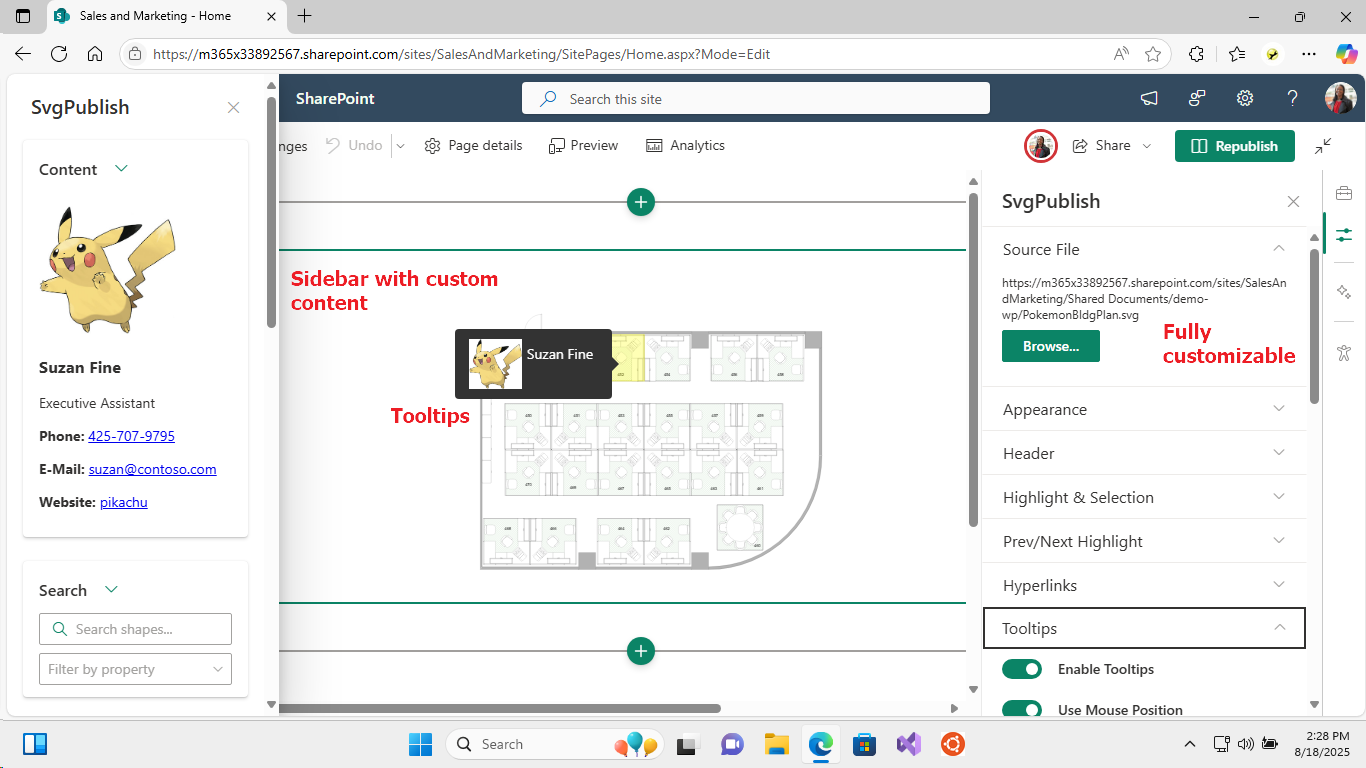Expand the Prev/Next Highlight section
1366x768 pixels.
tap(1145, 541)
